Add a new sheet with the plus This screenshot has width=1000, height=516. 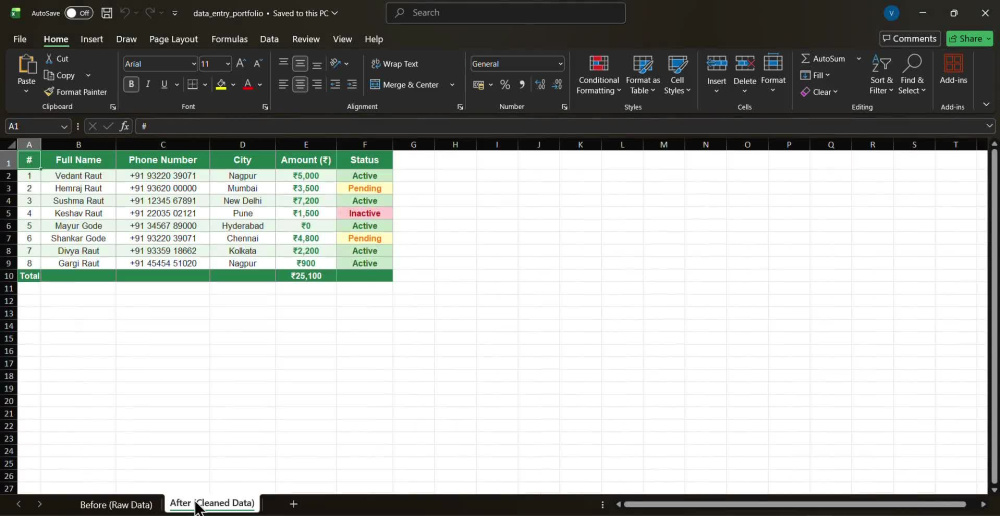pos(293,504)
